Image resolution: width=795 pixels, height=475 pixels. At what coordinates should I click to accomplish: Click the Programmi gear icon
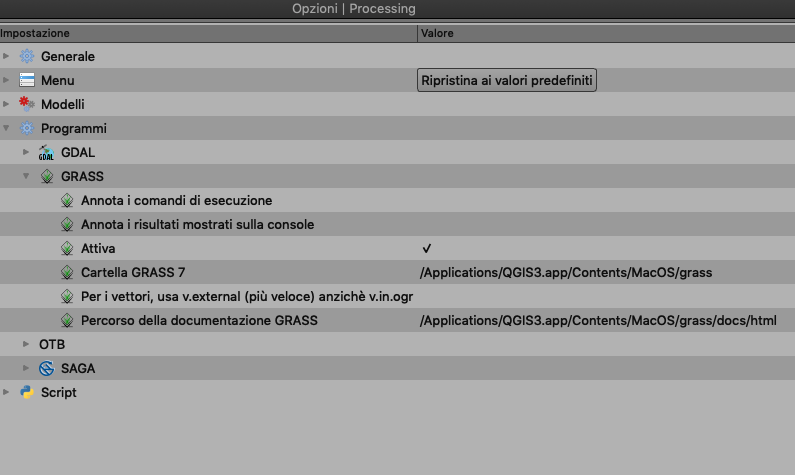click(27, 128)
